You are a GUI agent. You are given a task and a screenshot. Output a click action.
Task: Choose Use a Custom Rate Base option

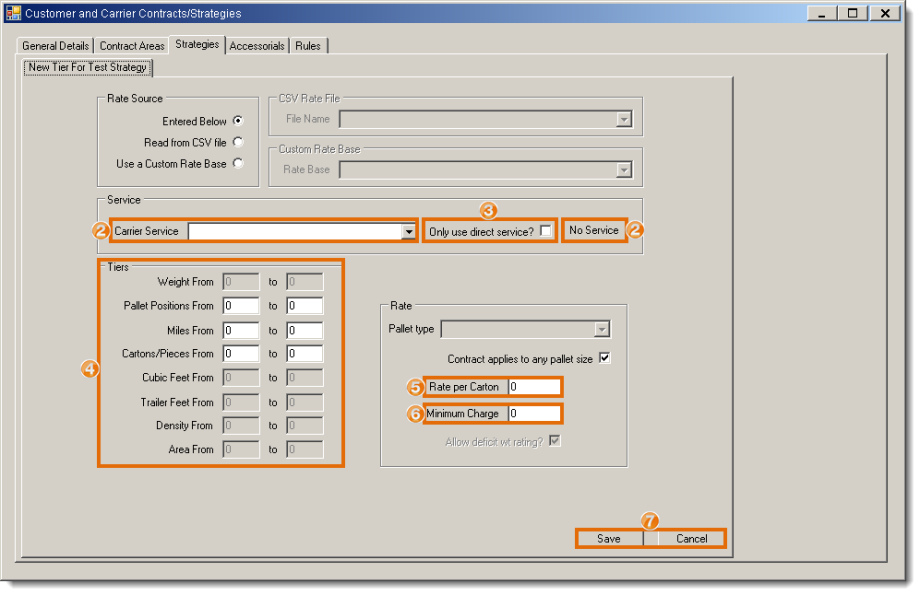click(x=238, y=163)
